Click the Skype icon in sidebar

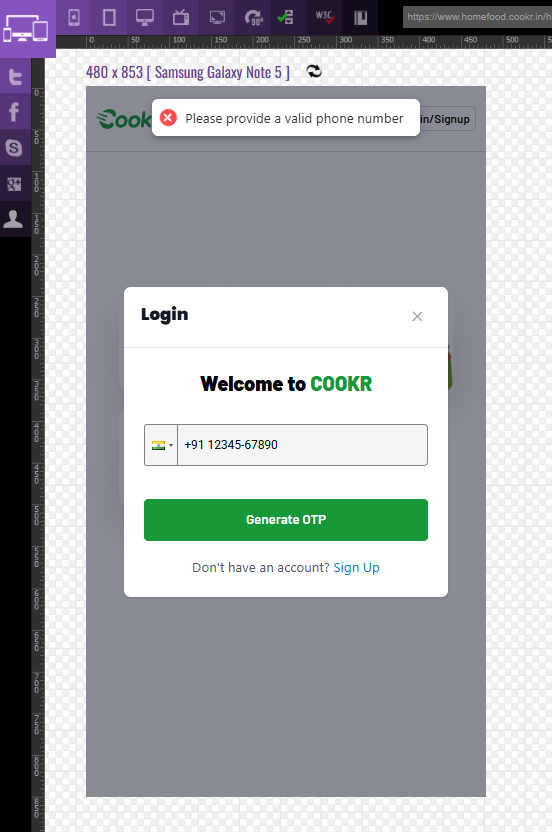[x=15, y=148]
